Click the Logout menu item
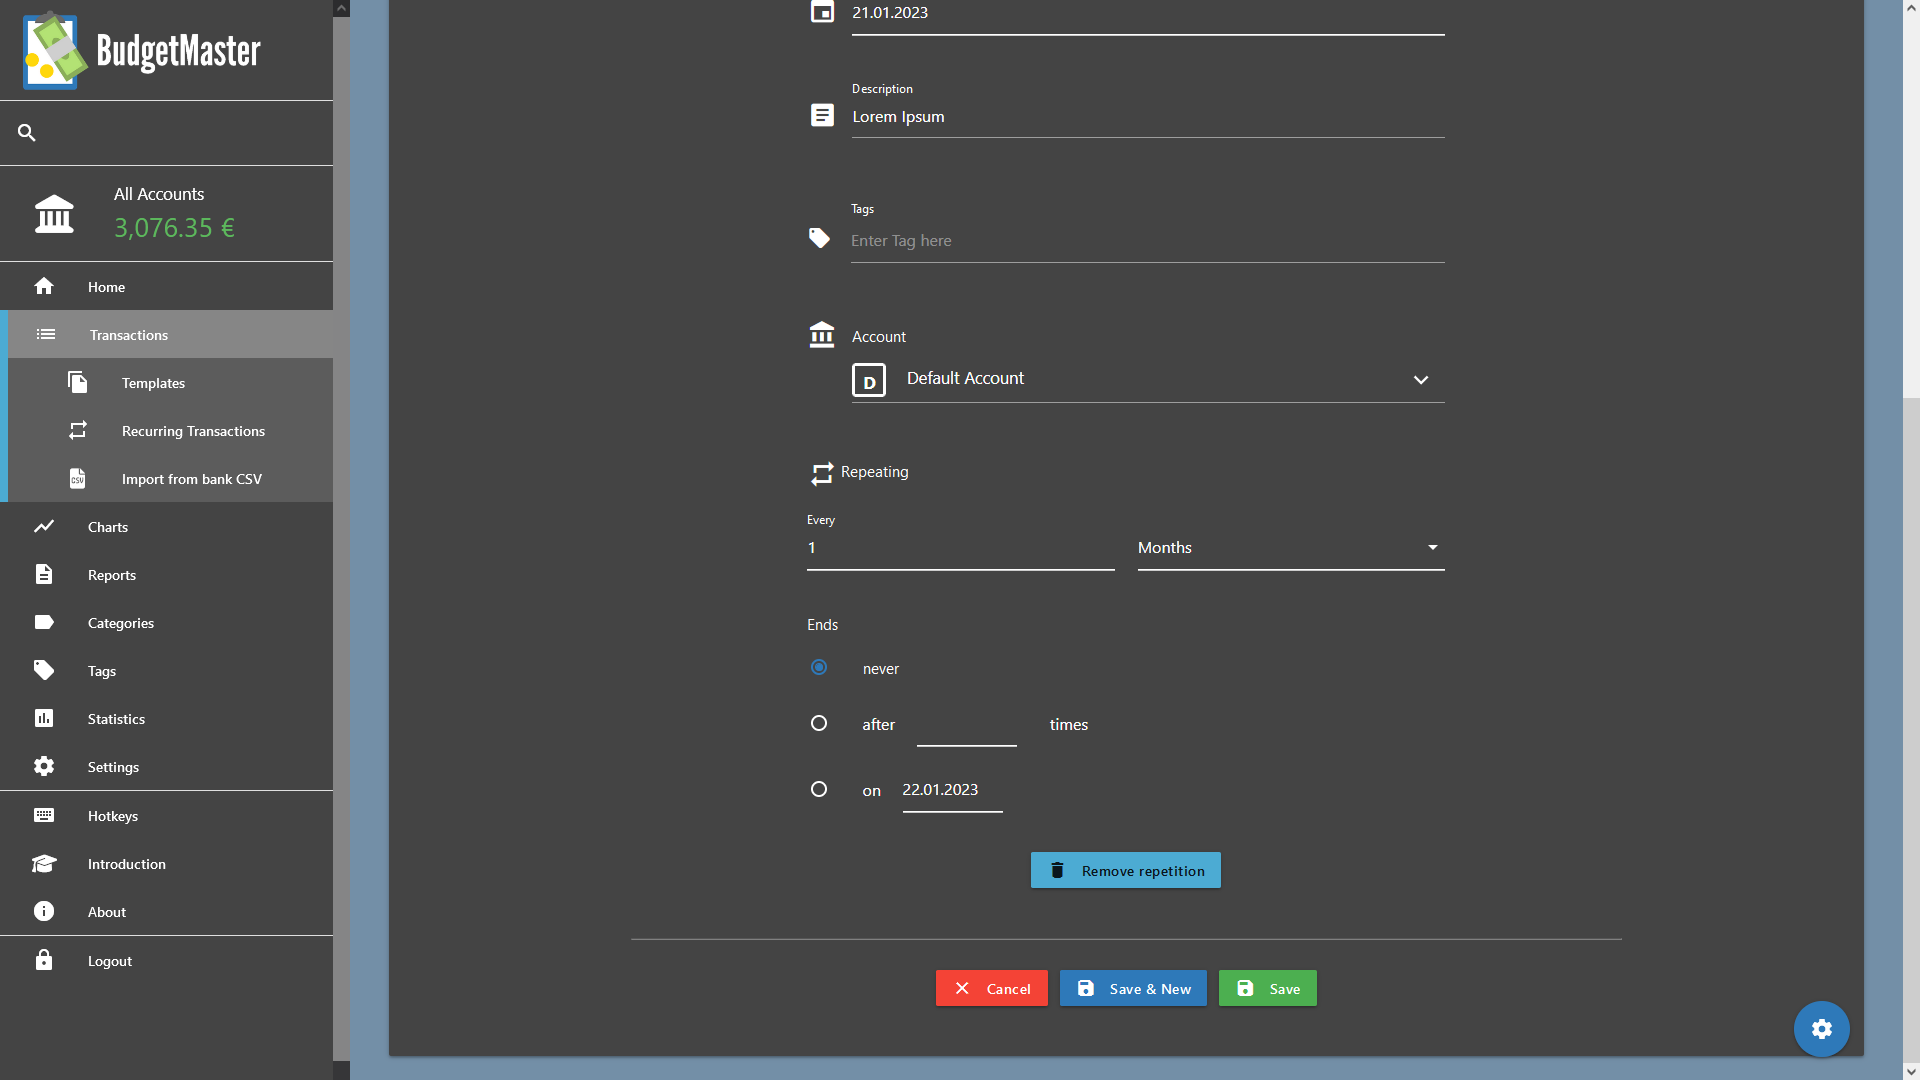The width and height of the screenshot is (1920, 1080). pos(166,960)
